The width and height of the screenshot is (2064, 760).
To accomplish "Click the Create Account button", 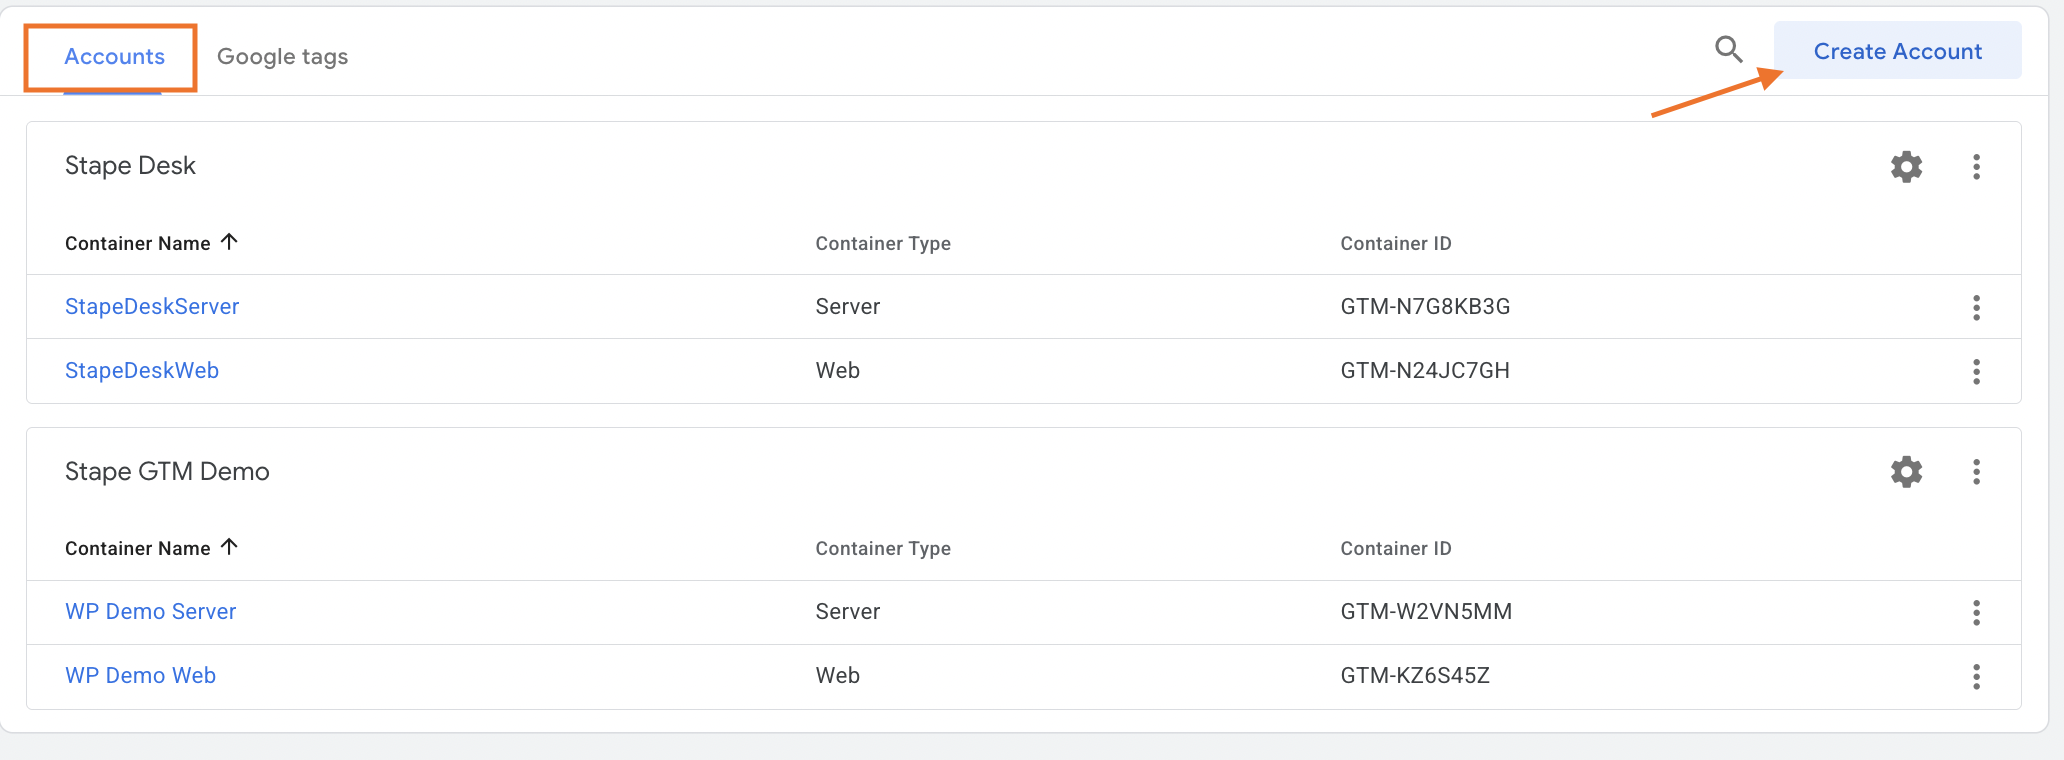I will pyautogui.click(x=1897, y=50).
